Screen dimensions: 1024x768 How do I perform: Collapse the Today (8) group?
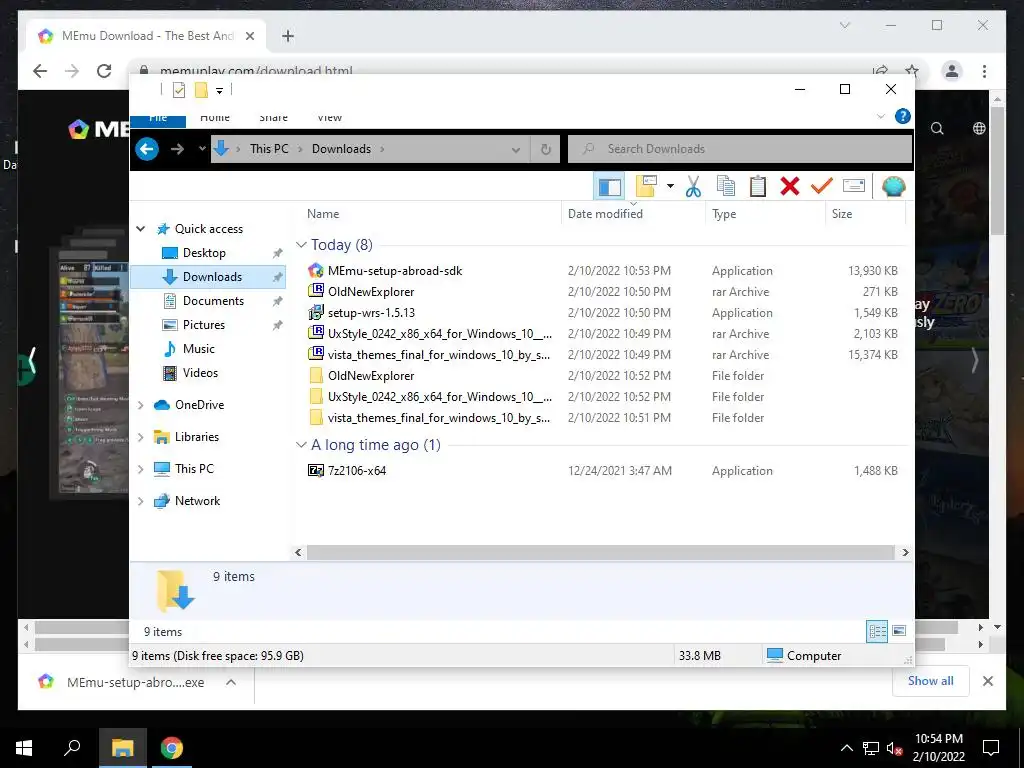pyautogui.click(x=301, y=245)
